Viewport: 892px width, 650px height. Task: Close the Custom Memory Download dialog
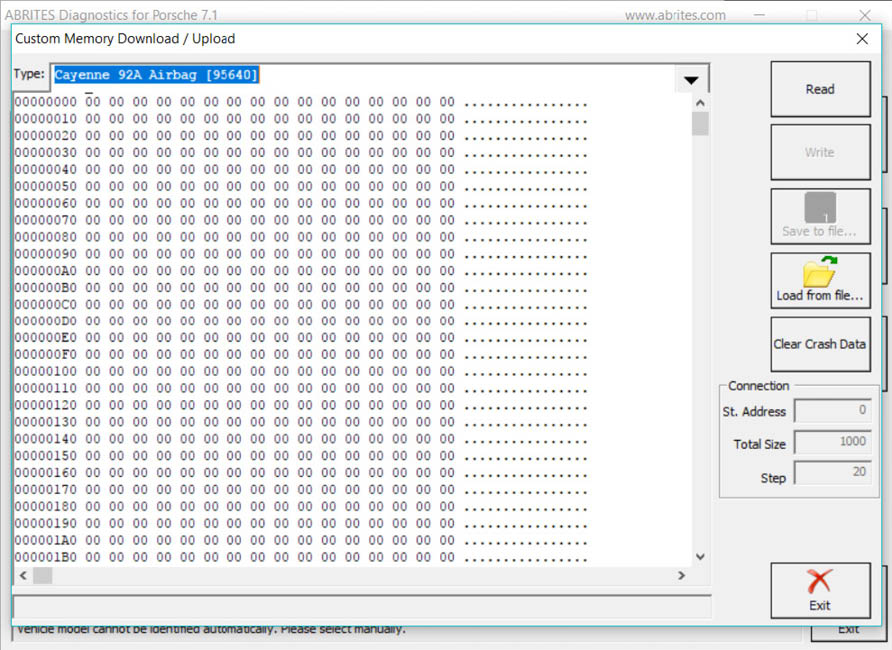(862, 39)
